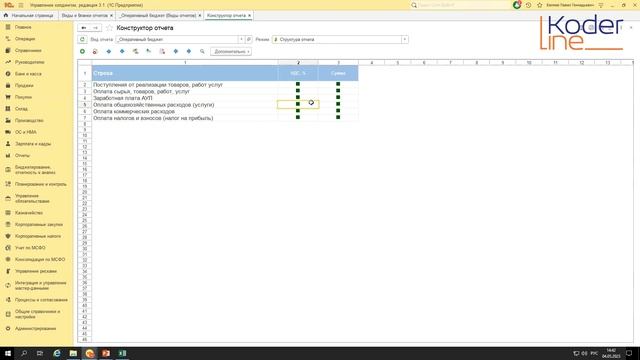Open the Управление рисками section
Image resolution: width=640 pixels, height=360 pixels.
point(36,271)
